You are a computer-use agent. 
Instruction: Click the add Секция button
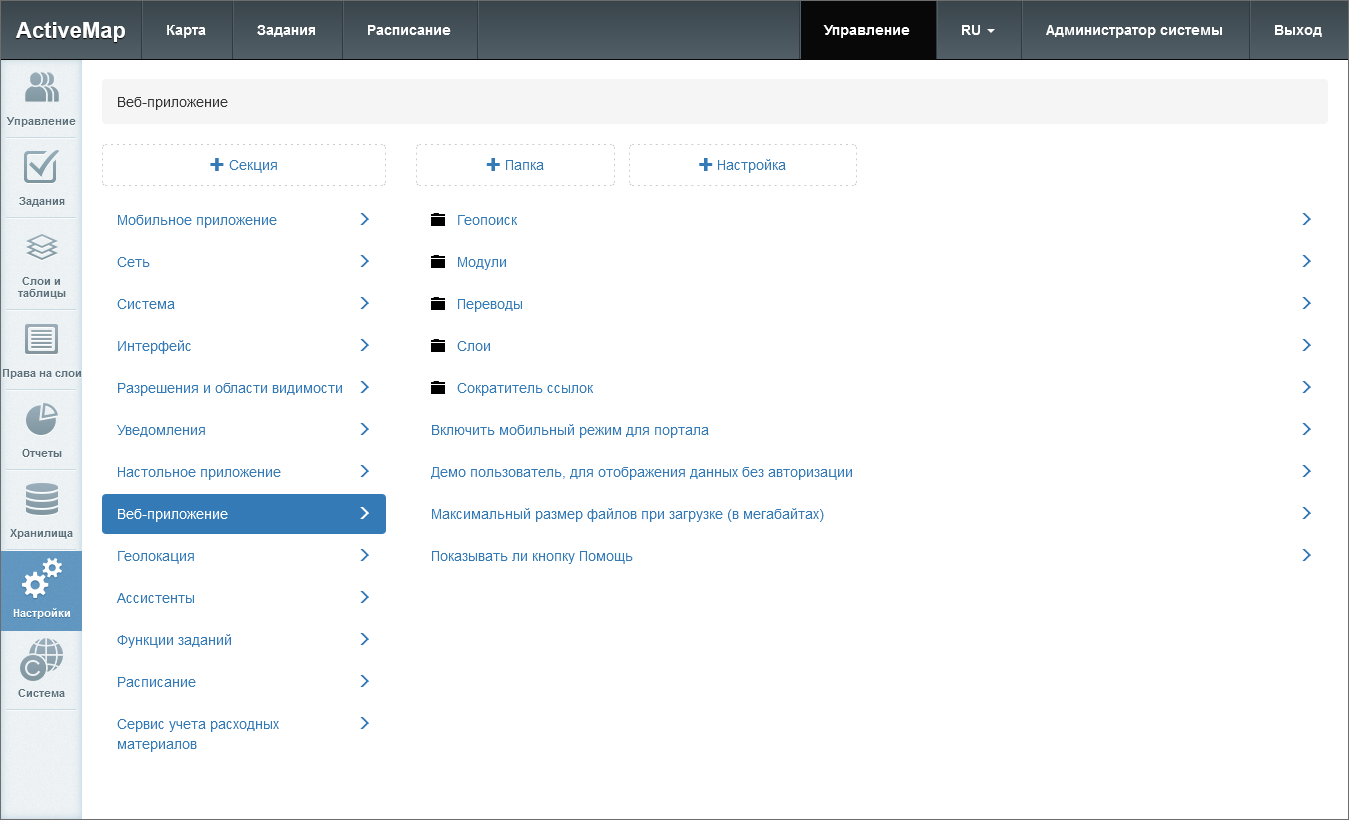click(x=244, y=165)
